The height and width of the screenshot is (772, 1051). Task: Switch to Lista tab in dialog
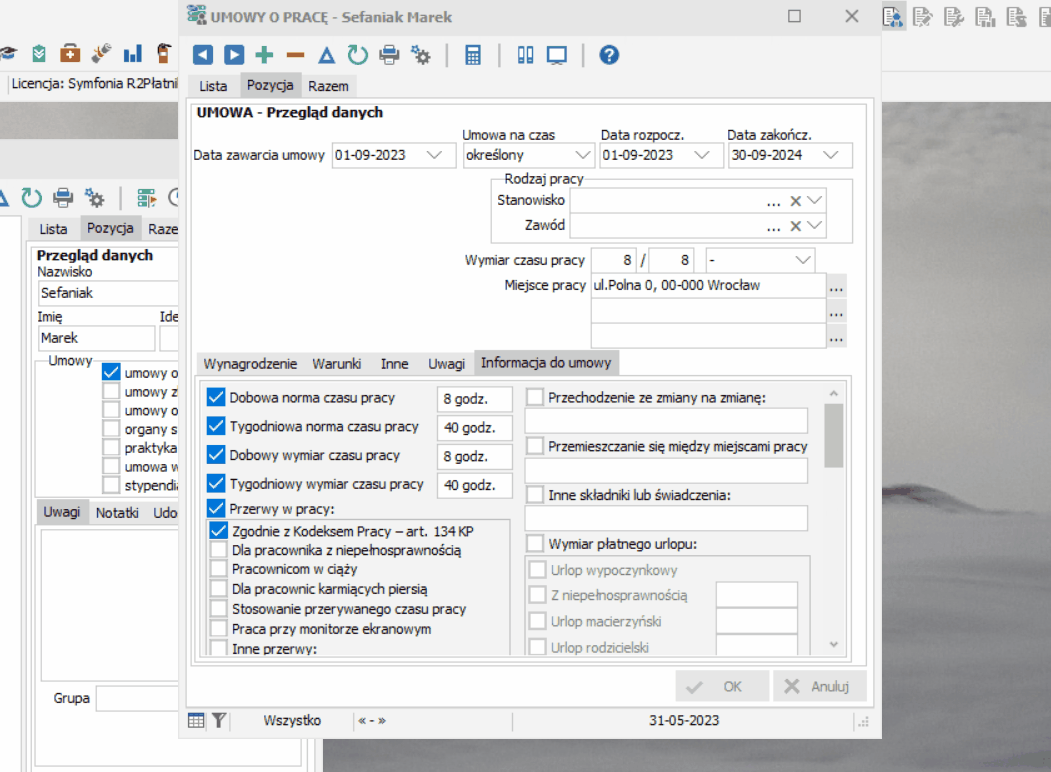tap(213, 86)
